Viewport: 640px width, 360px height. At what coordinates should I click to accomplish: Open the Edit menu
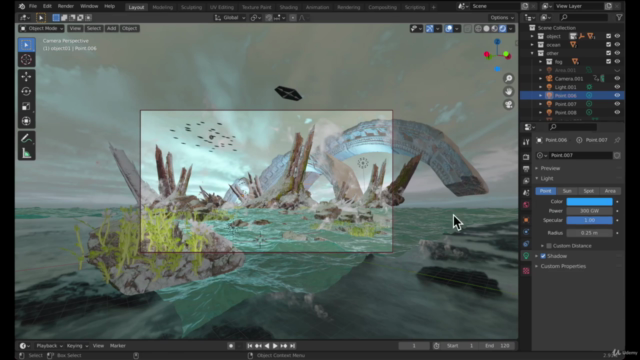point(47,7)
